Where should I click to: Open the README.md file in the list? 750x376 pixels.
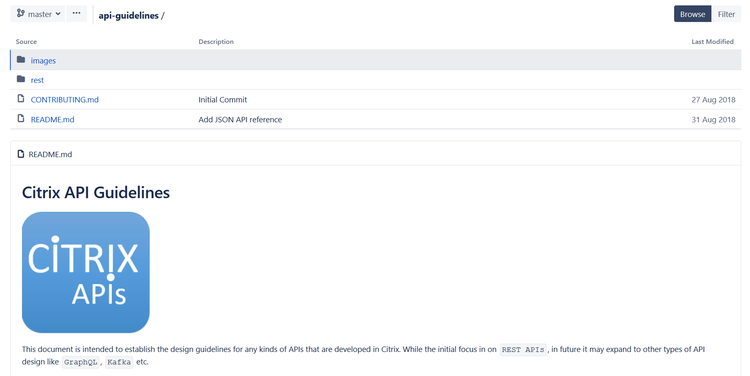point(52,119)
